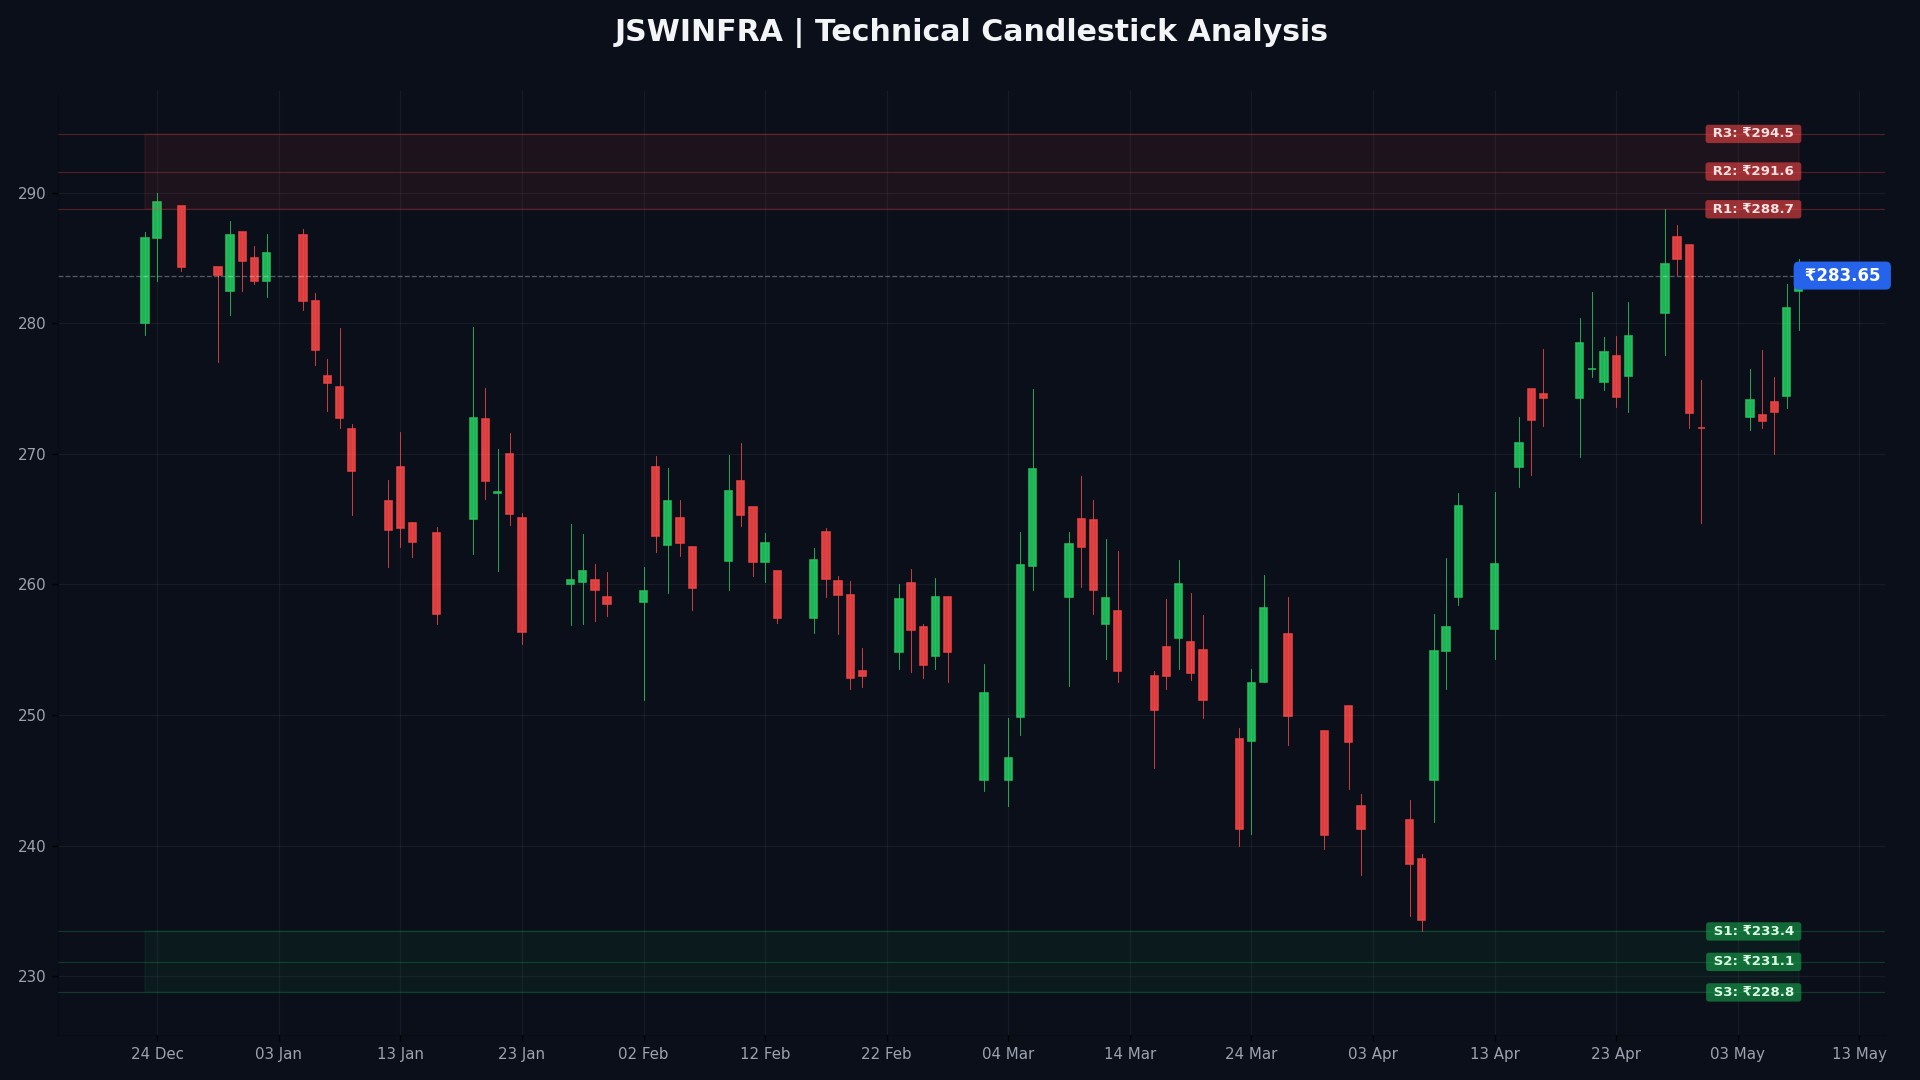Screen dimensions: 1920x1080
Task: Click the 23 Apr date label
Action: pos(1616,1054)
